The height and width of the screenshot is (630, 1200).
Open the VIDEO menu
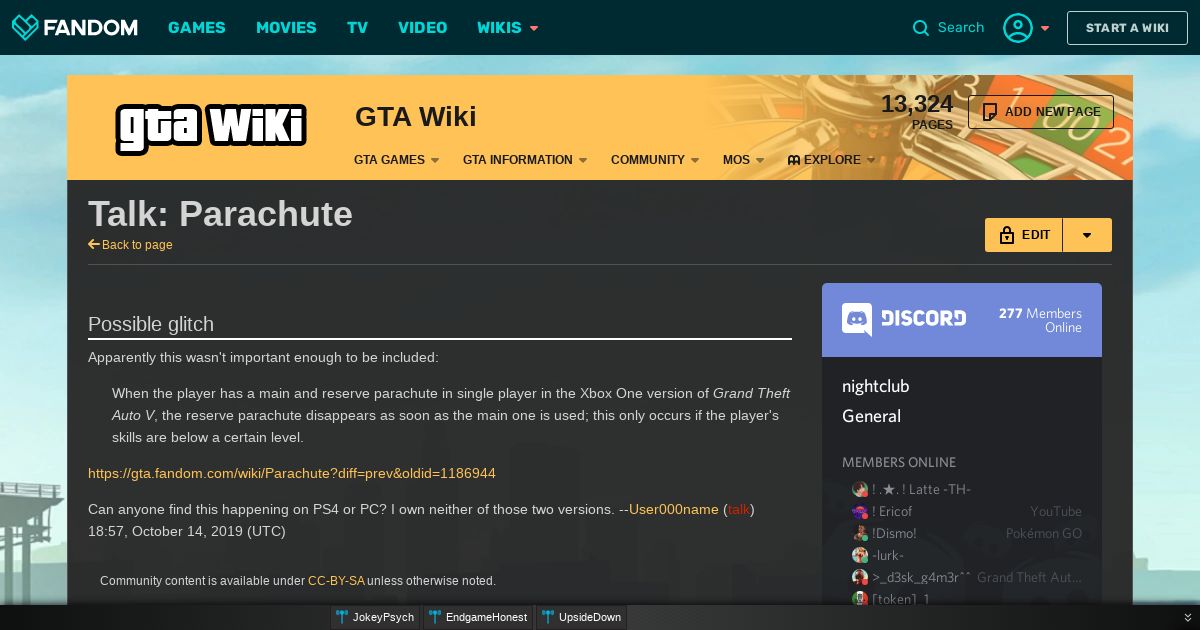click(423, 28)
